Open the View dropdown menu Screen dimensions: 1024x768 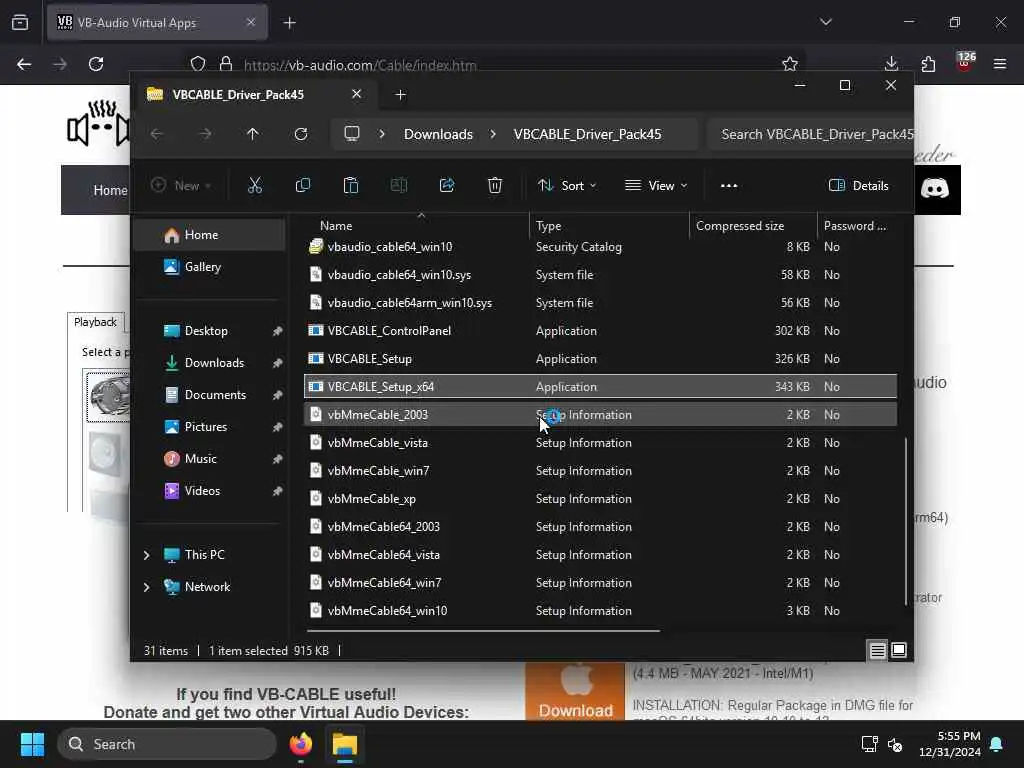656,185
